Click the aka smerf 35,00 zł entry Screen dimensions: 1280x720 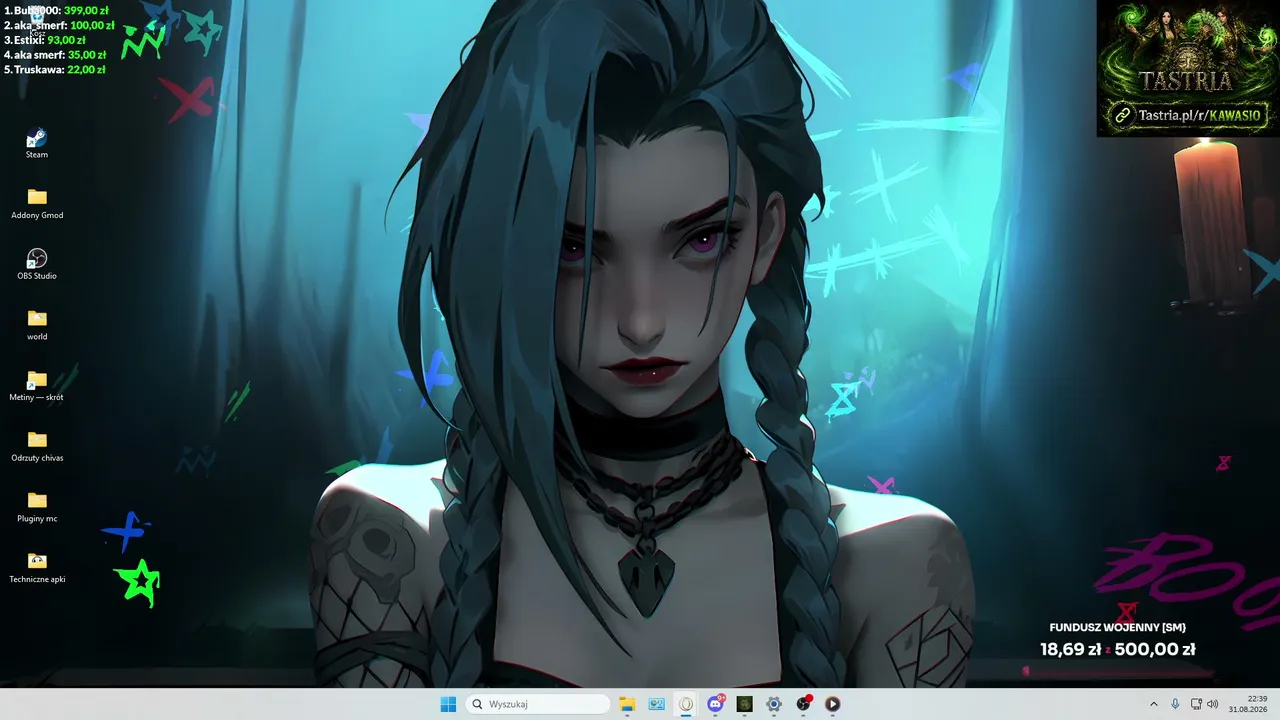click(55, 55)
